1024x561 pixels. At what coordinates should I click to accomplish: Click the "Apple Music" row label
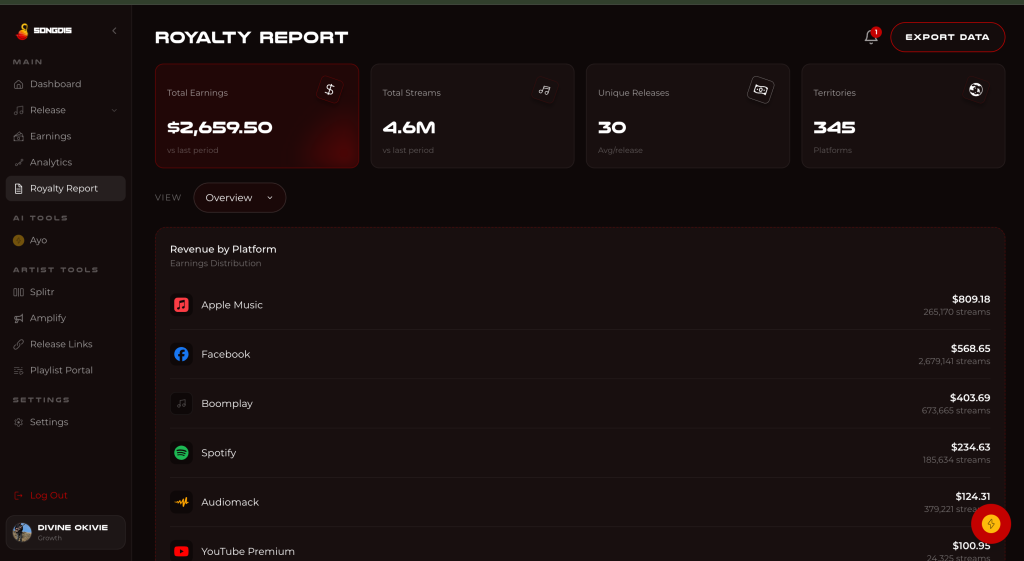(x=232, y=305)
